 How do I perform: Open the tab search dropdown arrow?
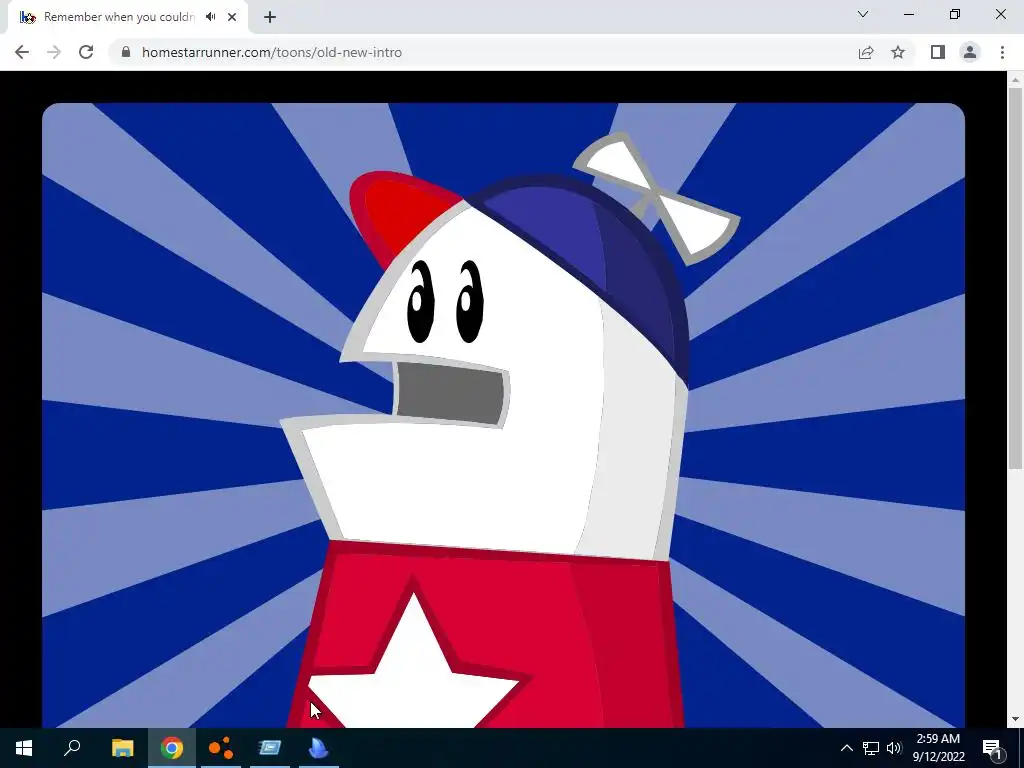(863, 14)
